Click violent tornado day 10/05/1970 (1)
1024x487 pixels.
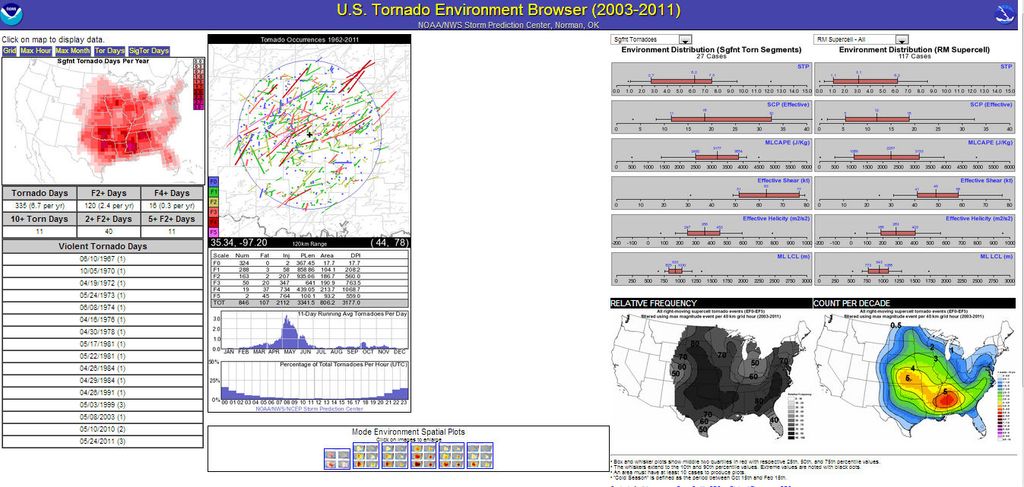[103, 272]
